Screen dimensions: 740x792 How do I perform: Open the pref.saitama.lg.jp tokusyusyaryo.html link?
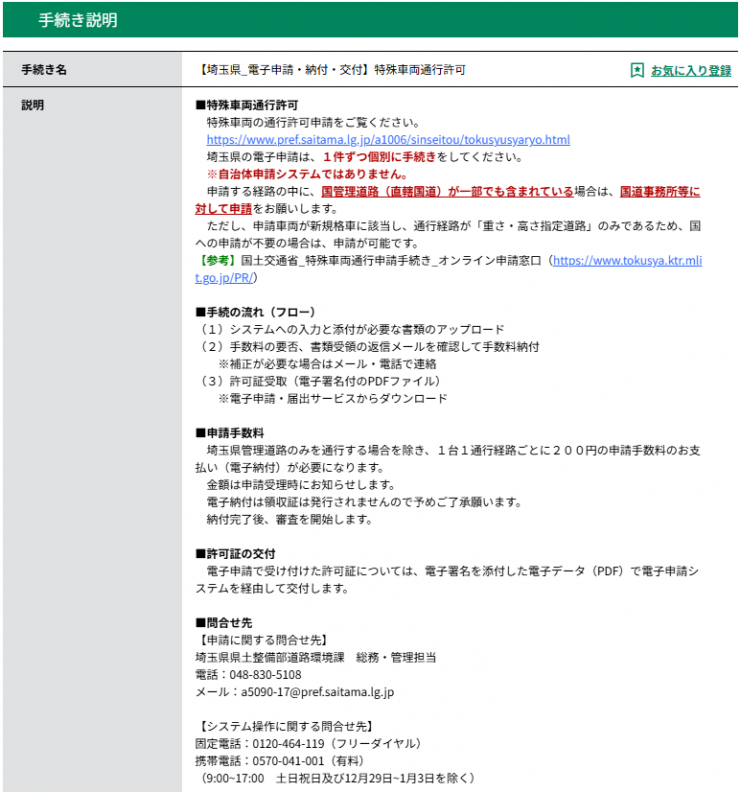[388, 139]
